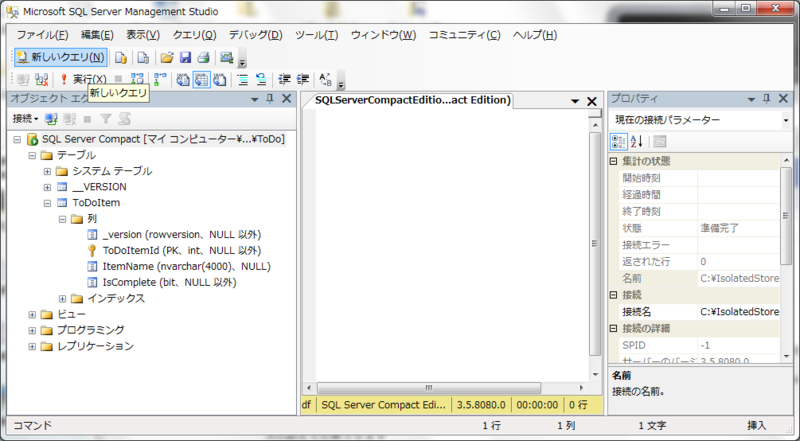Screen dimensions: 800x441
Task: Collapse the テーブル folder
Action: click(x=32, y=155)
